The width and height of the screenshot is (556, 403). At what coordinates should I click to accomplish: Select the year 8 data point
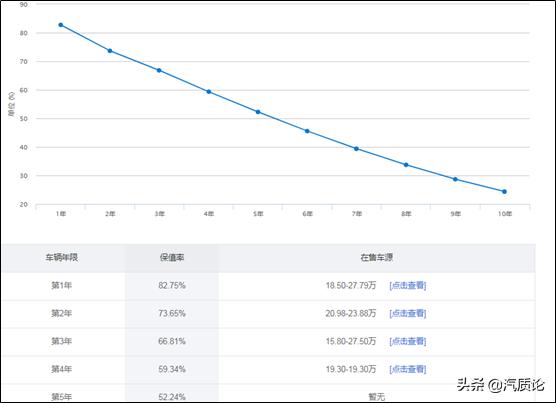point(406,164)
